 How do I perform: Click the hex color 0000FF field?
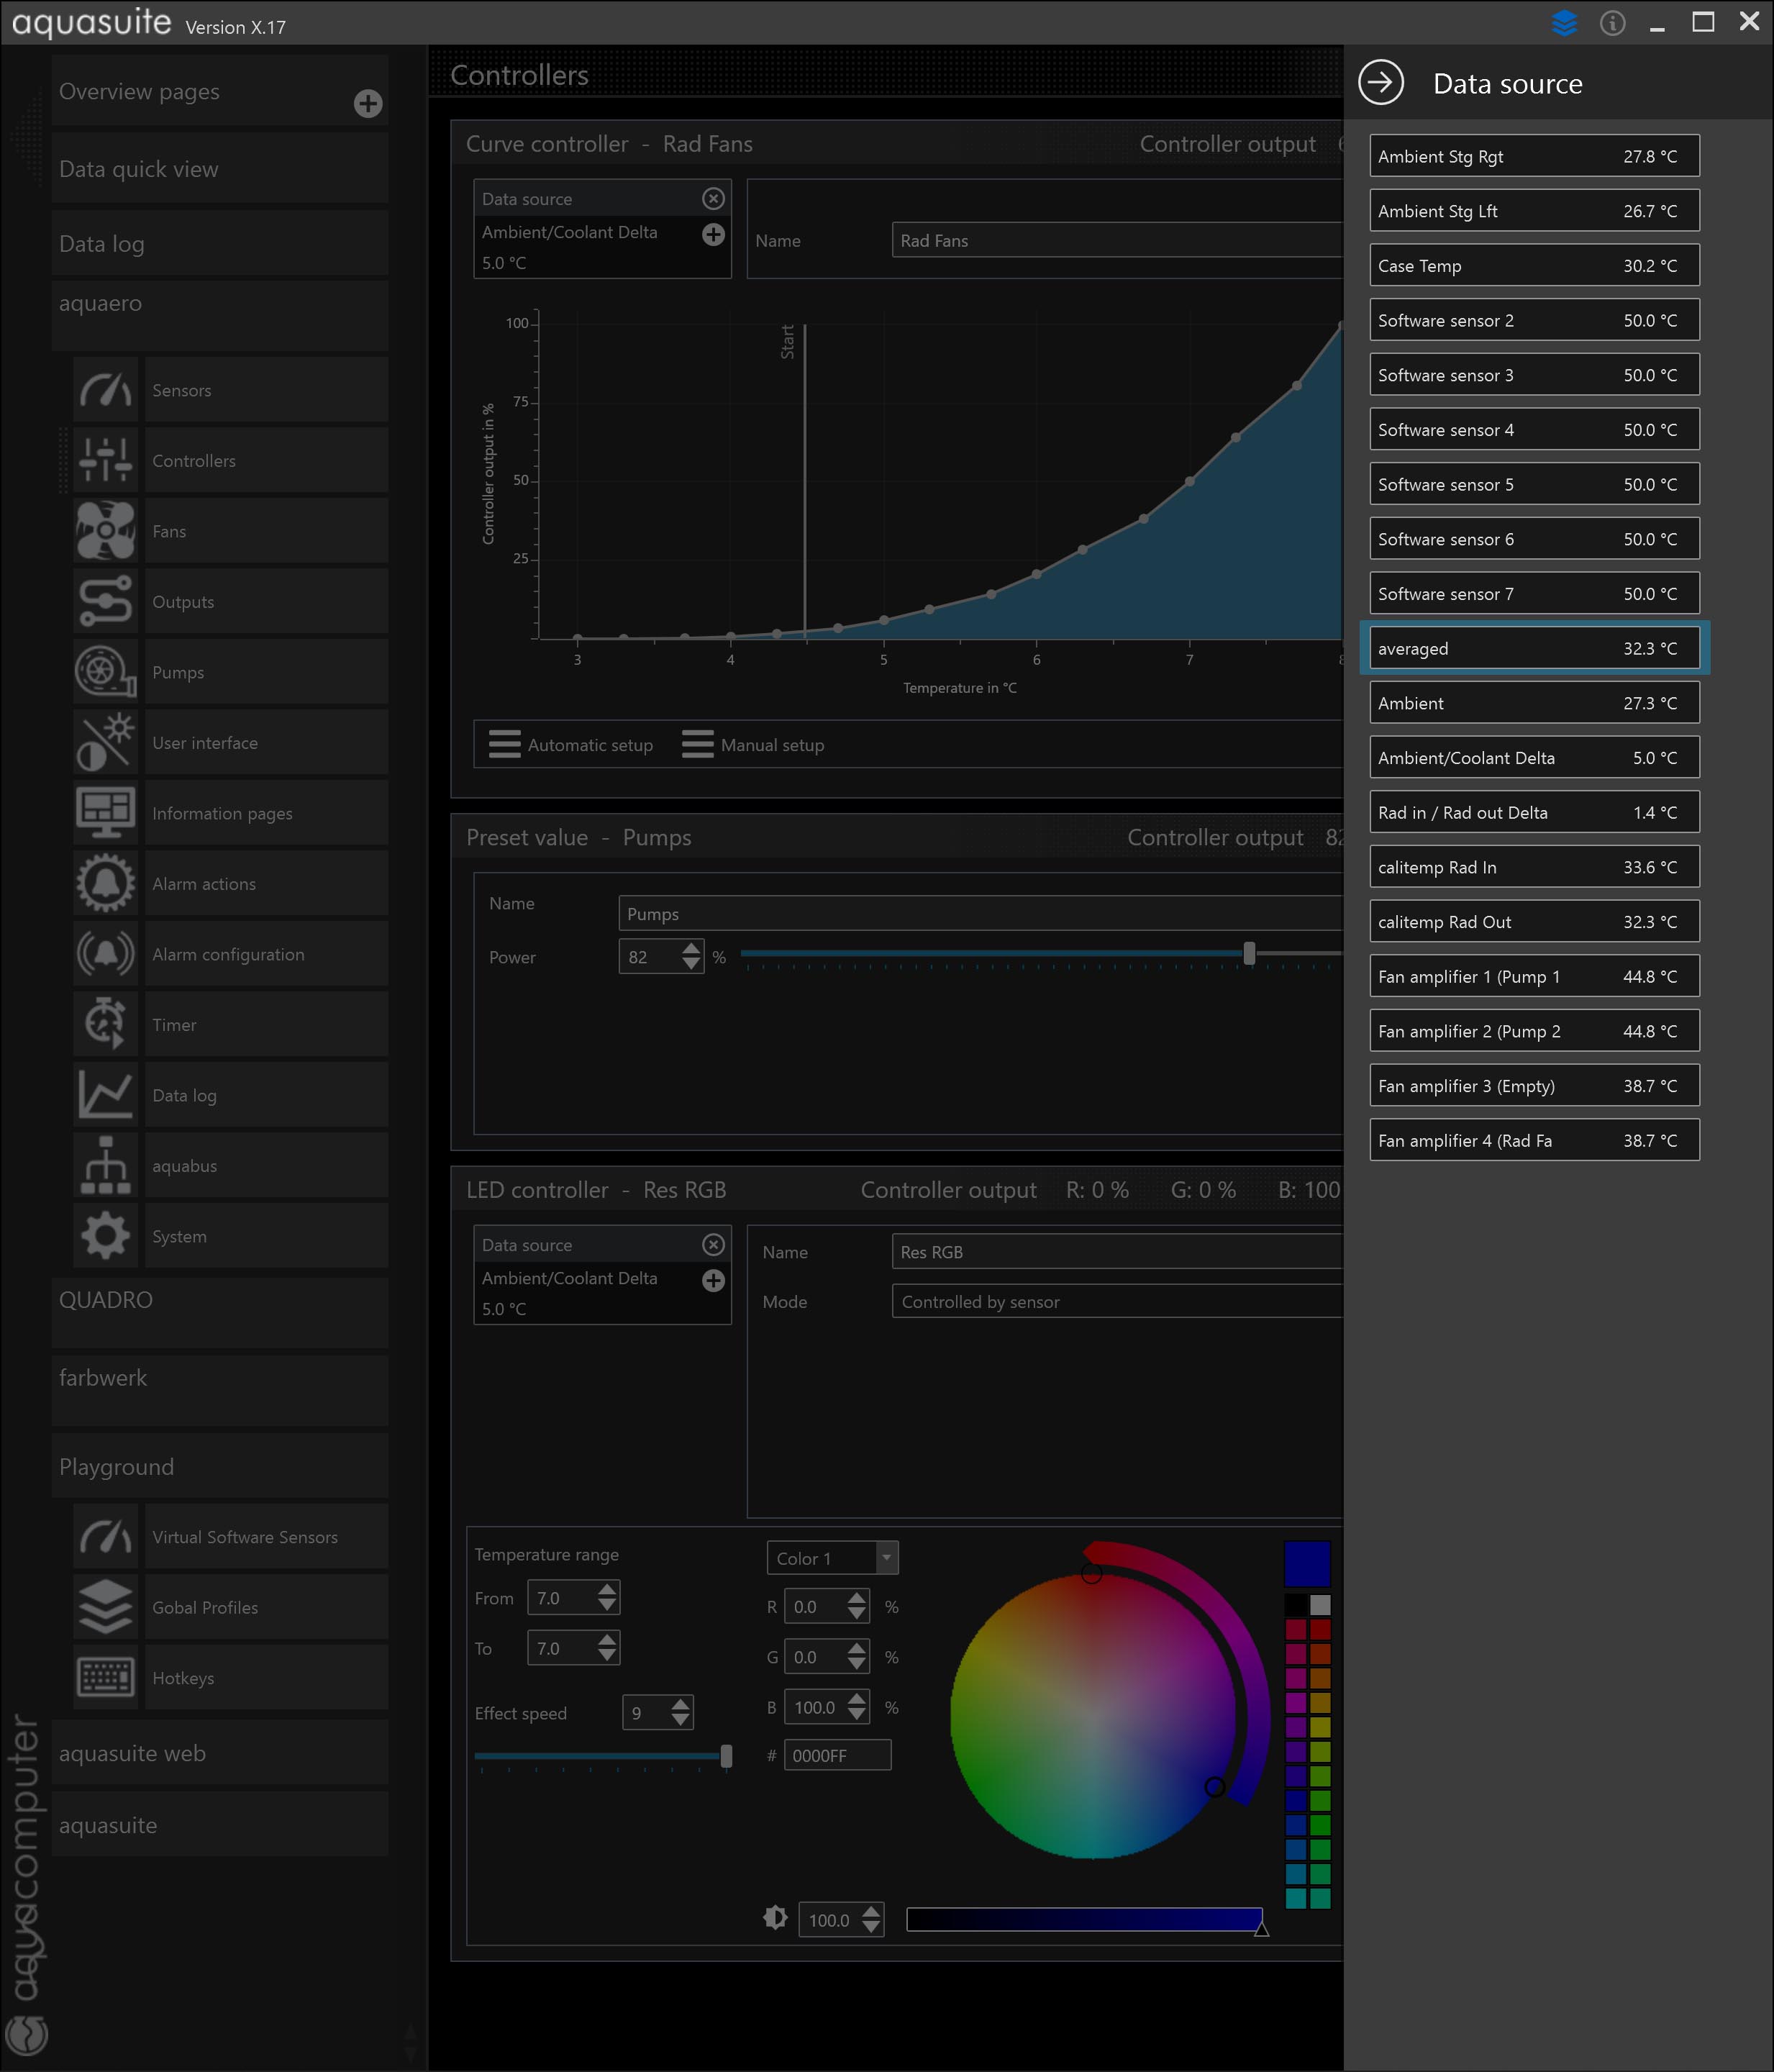[837, 1755]
